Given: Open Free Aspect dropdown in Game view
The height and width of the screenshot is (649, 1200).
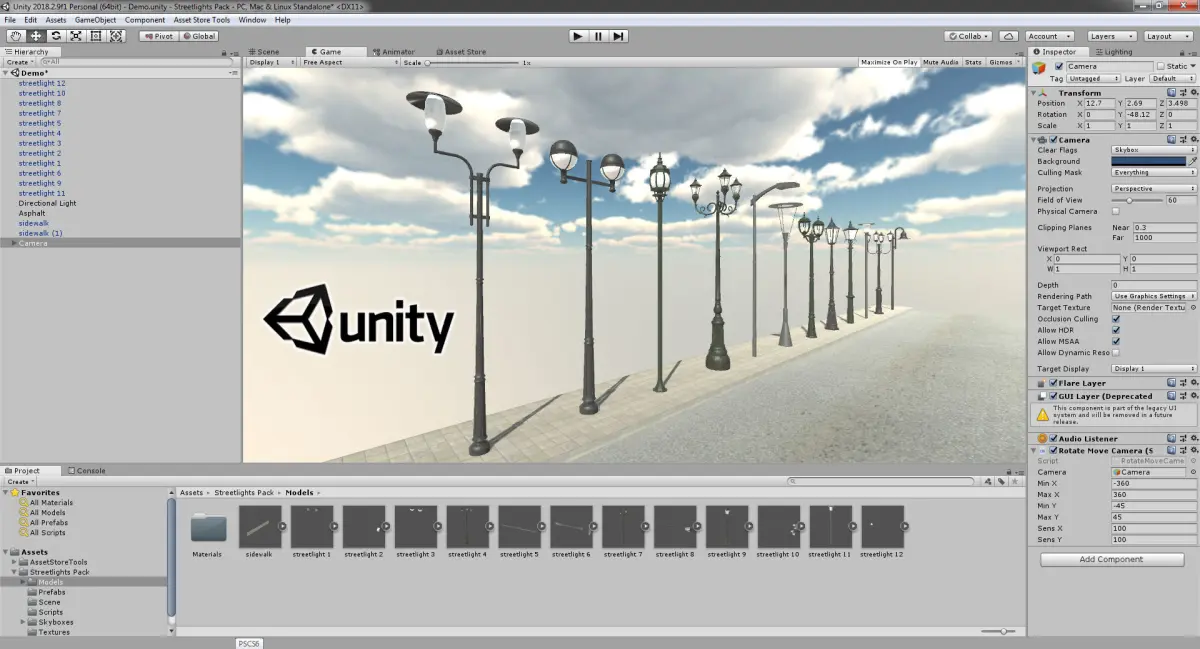Looking at the screenshot, I should (x=348, y=62).
